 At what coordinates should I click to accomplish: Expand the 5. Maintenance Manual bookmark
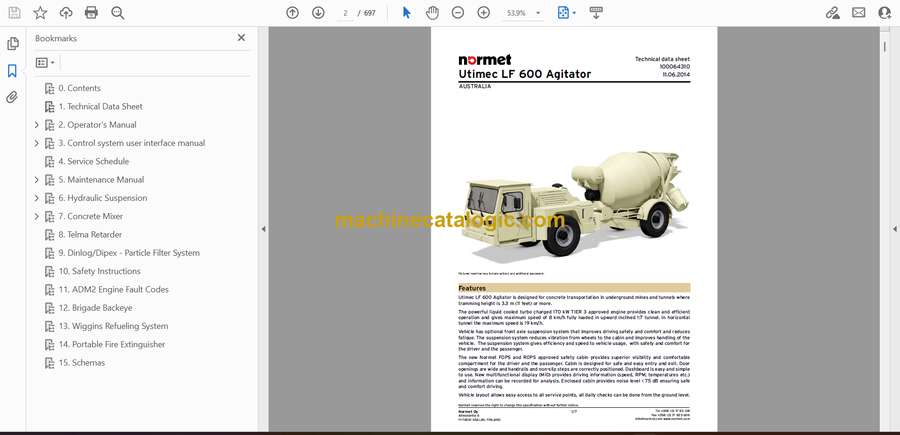pyautogui.click(x=37, y=180)
